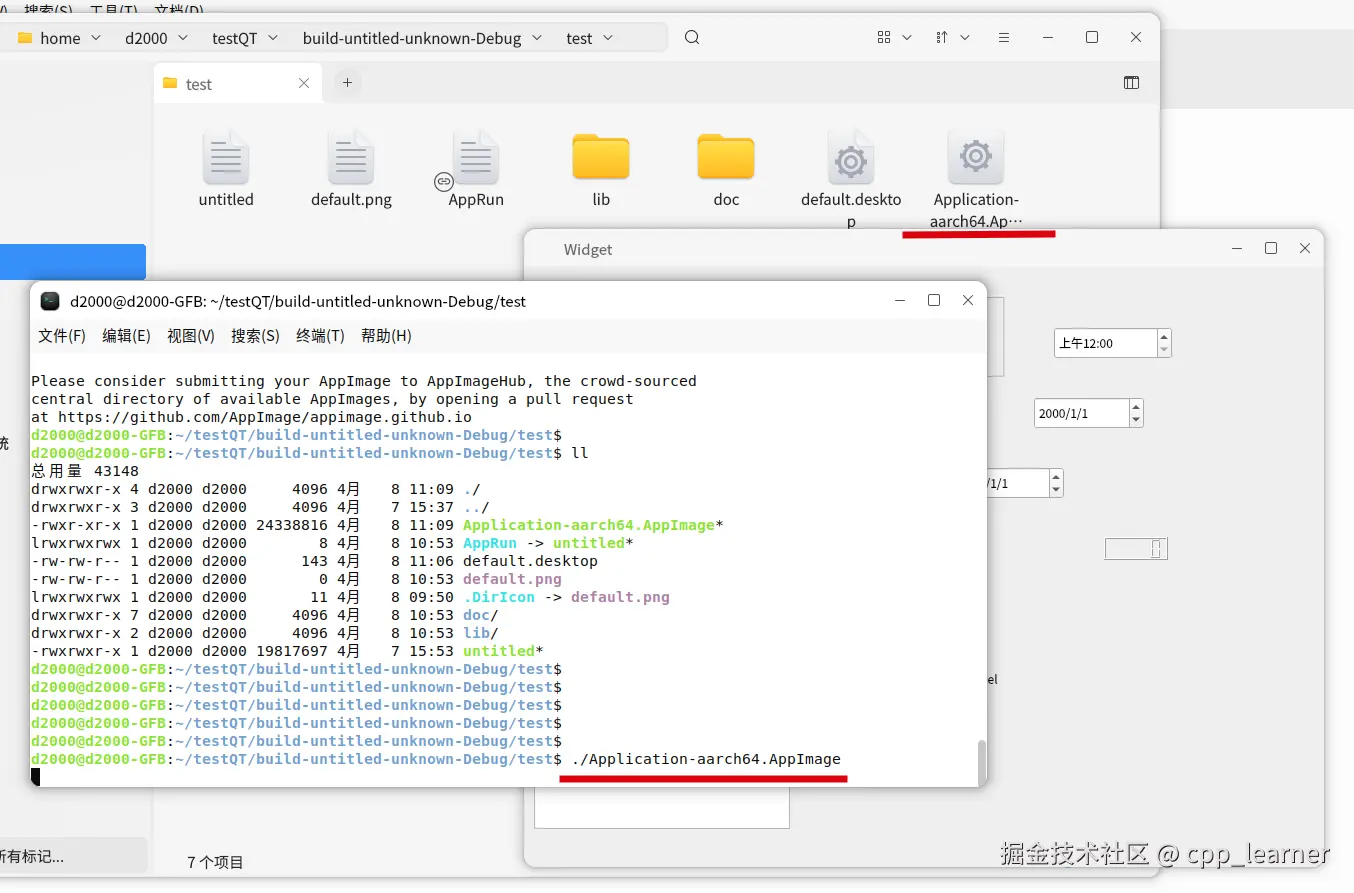Image resolution: width=1354 pixels, height=893 pixels.
Task: Maximize the terminal window
Action: [x=934, y=300]
